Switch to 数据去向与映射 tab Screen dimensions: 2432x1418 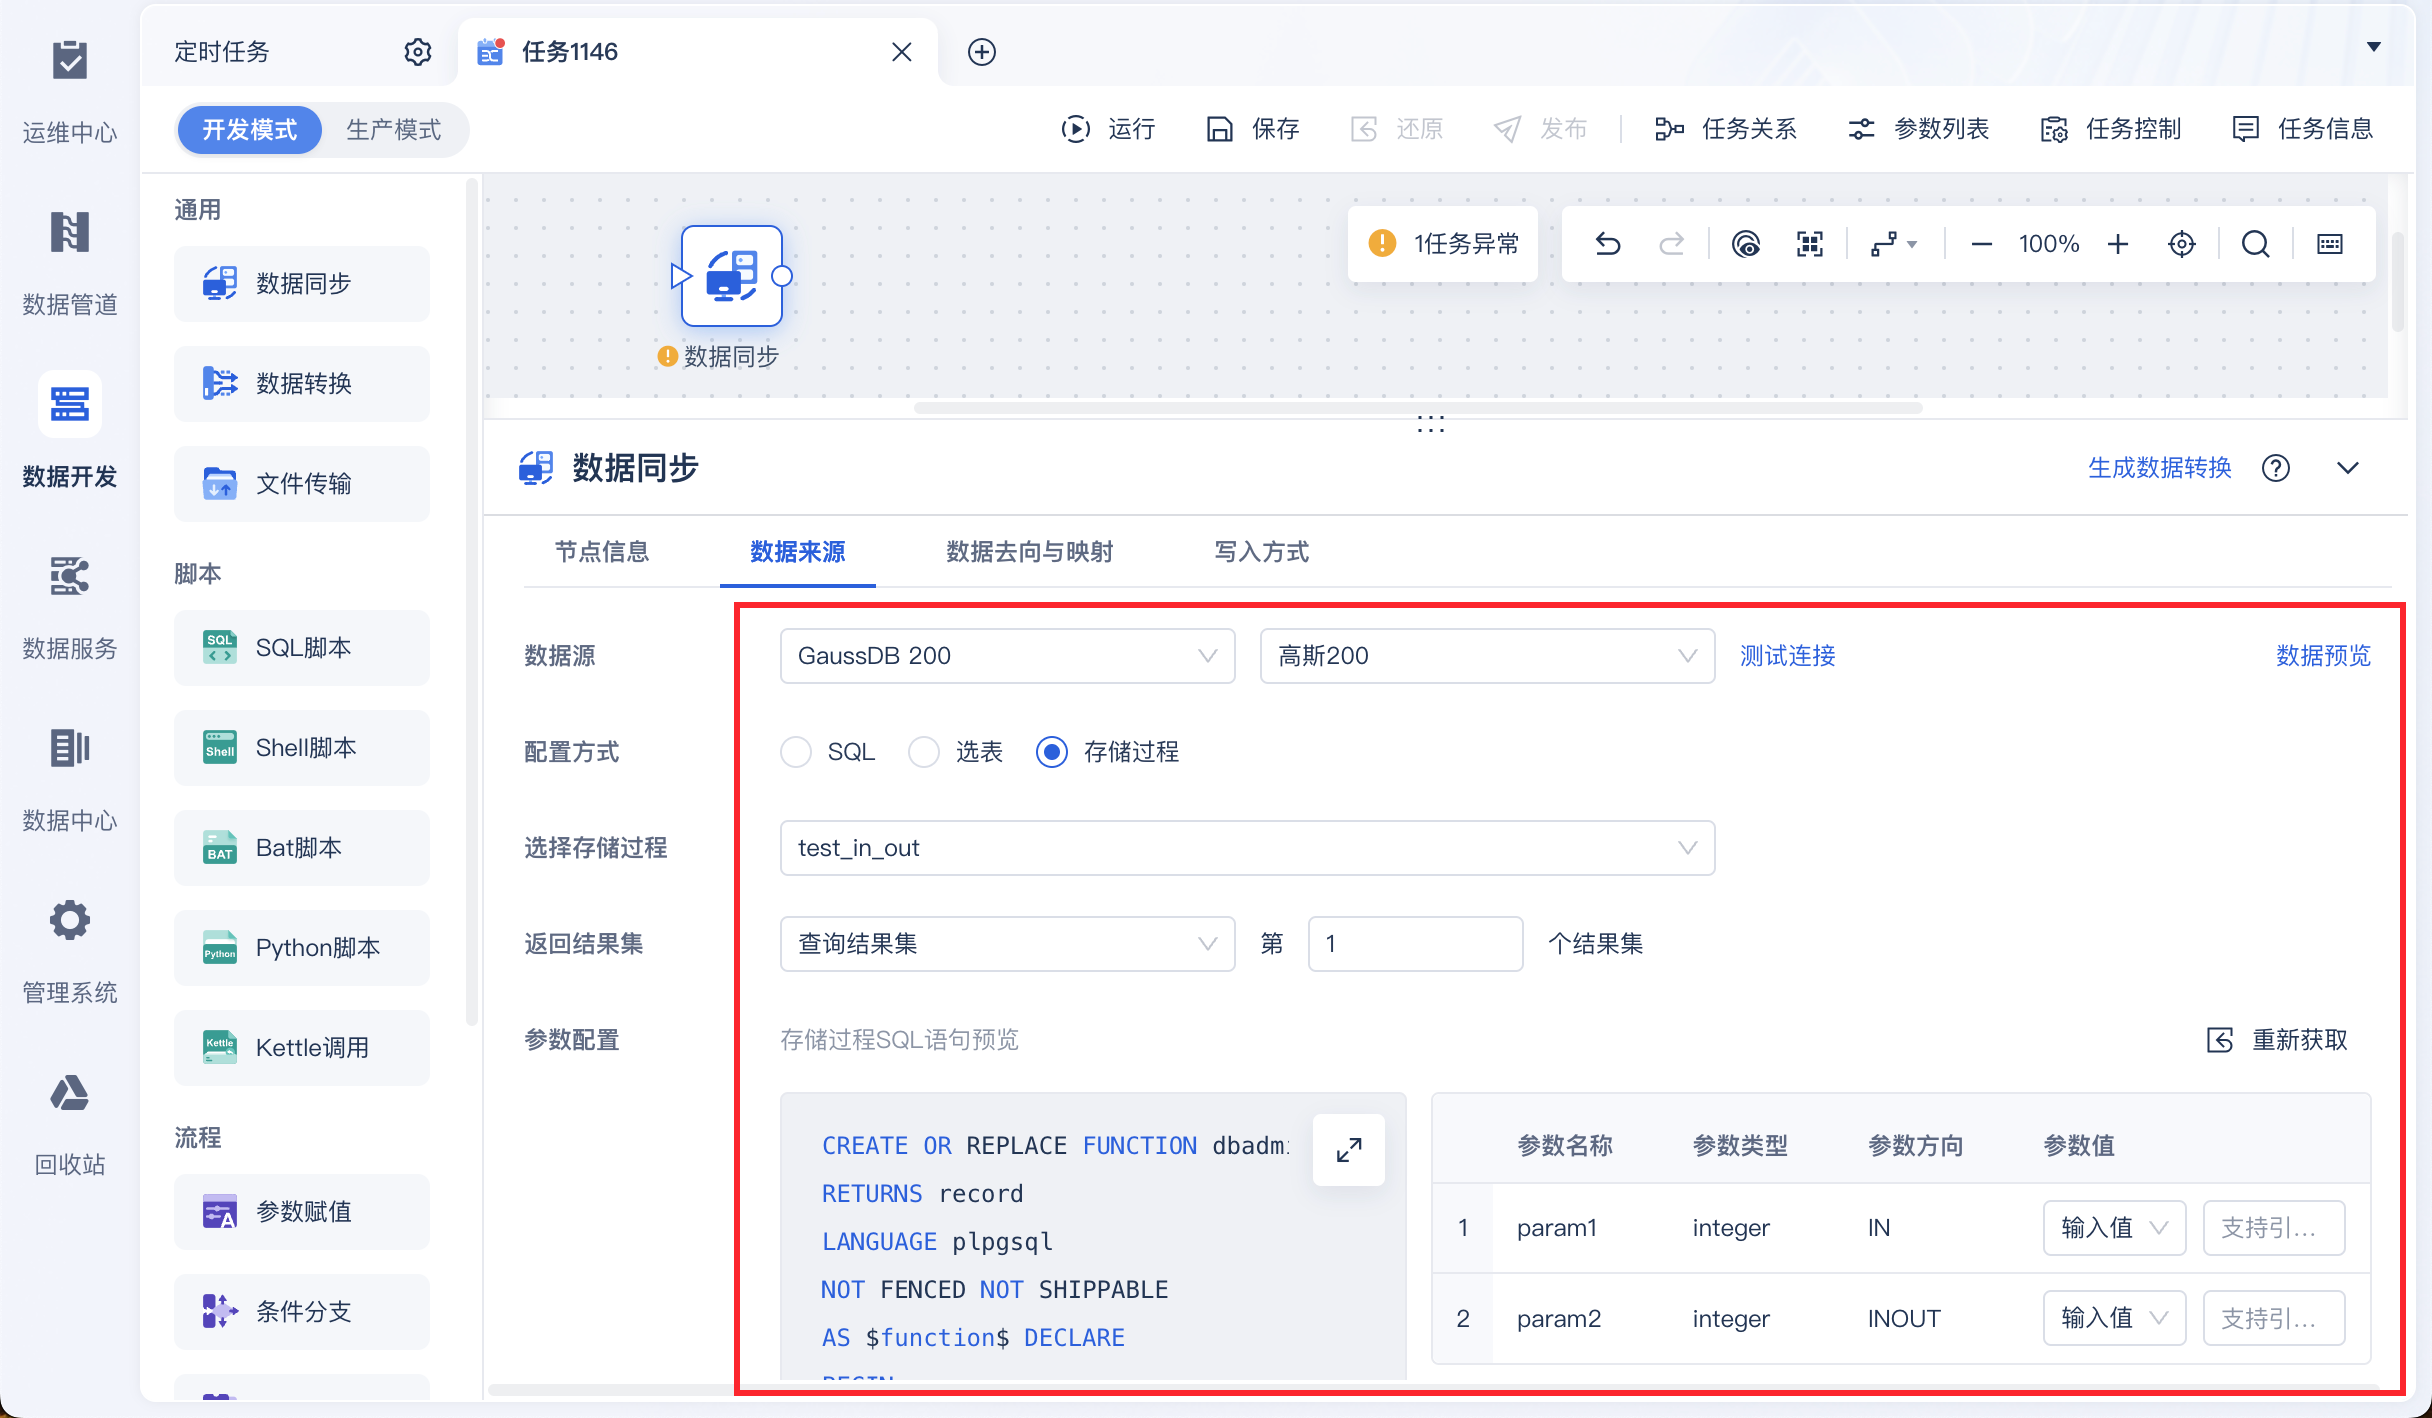(1029, 552)
